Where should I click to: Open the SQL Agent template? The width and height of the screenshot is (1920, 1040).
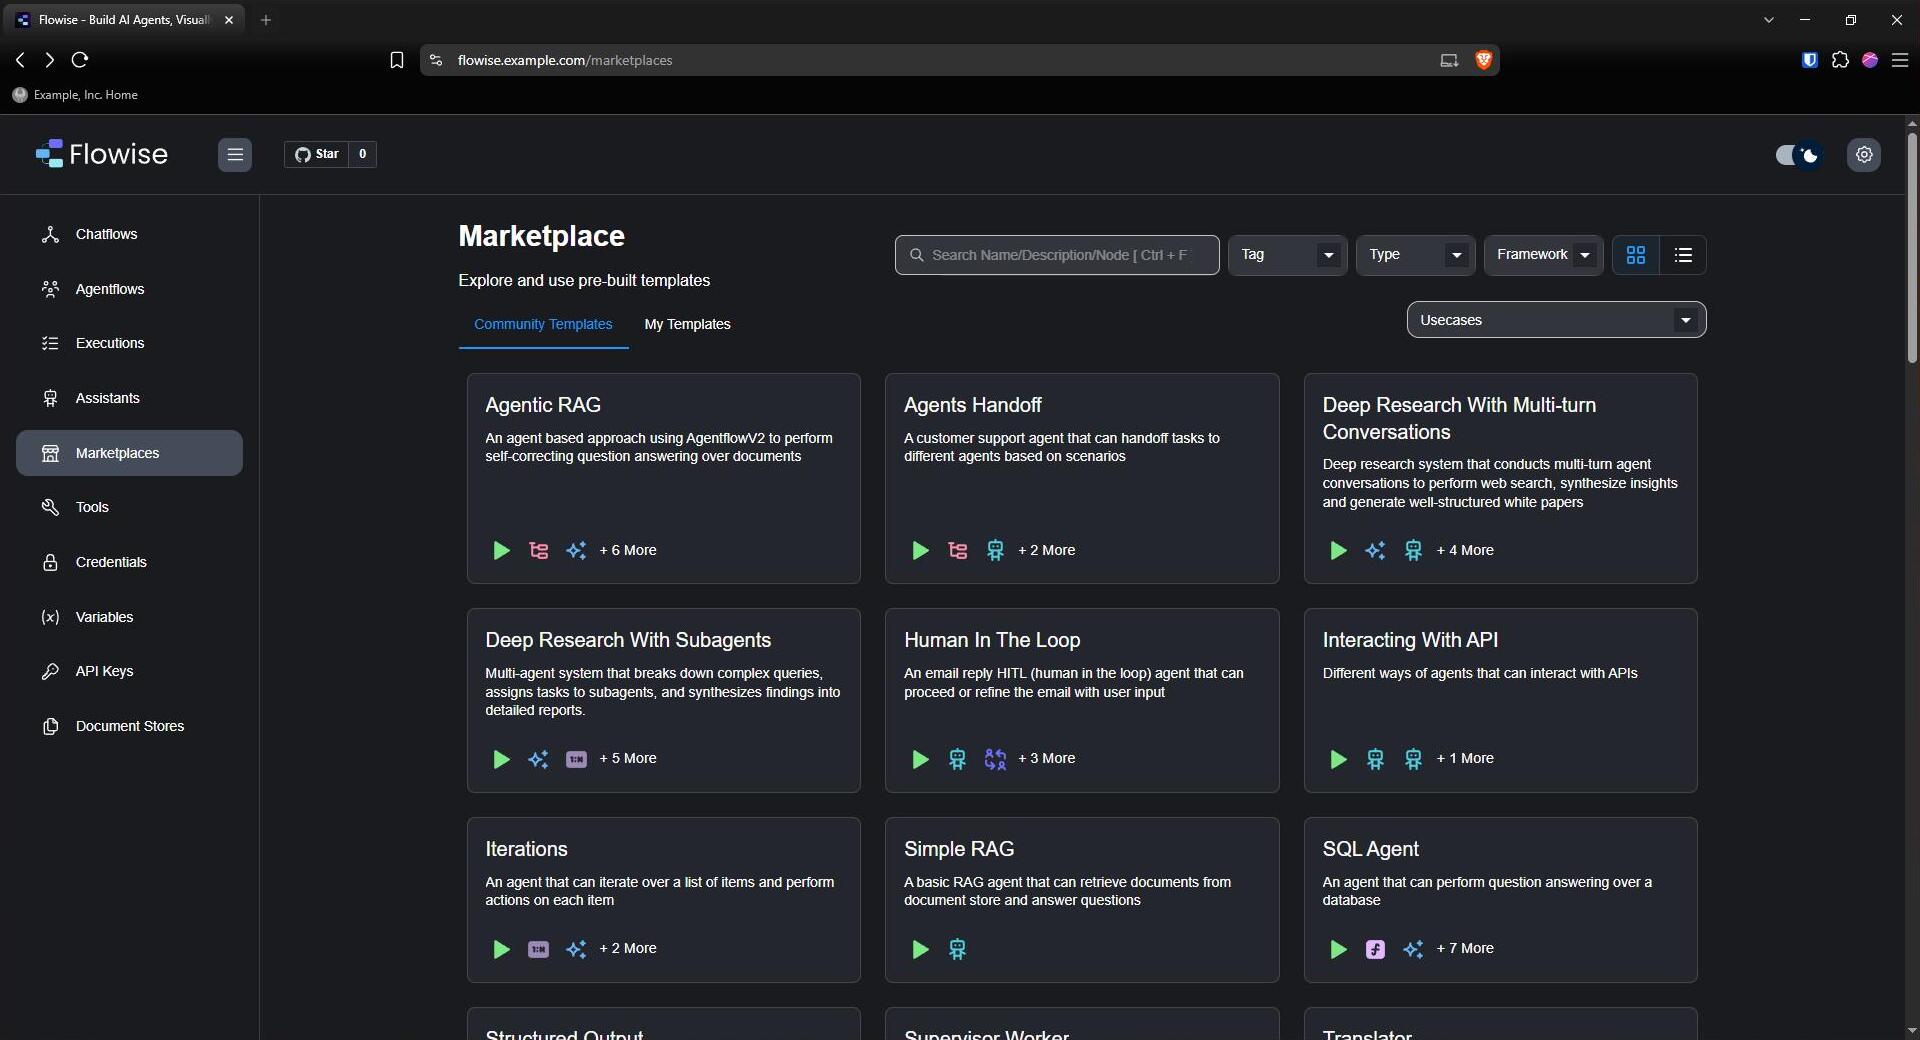point(1500,900)
